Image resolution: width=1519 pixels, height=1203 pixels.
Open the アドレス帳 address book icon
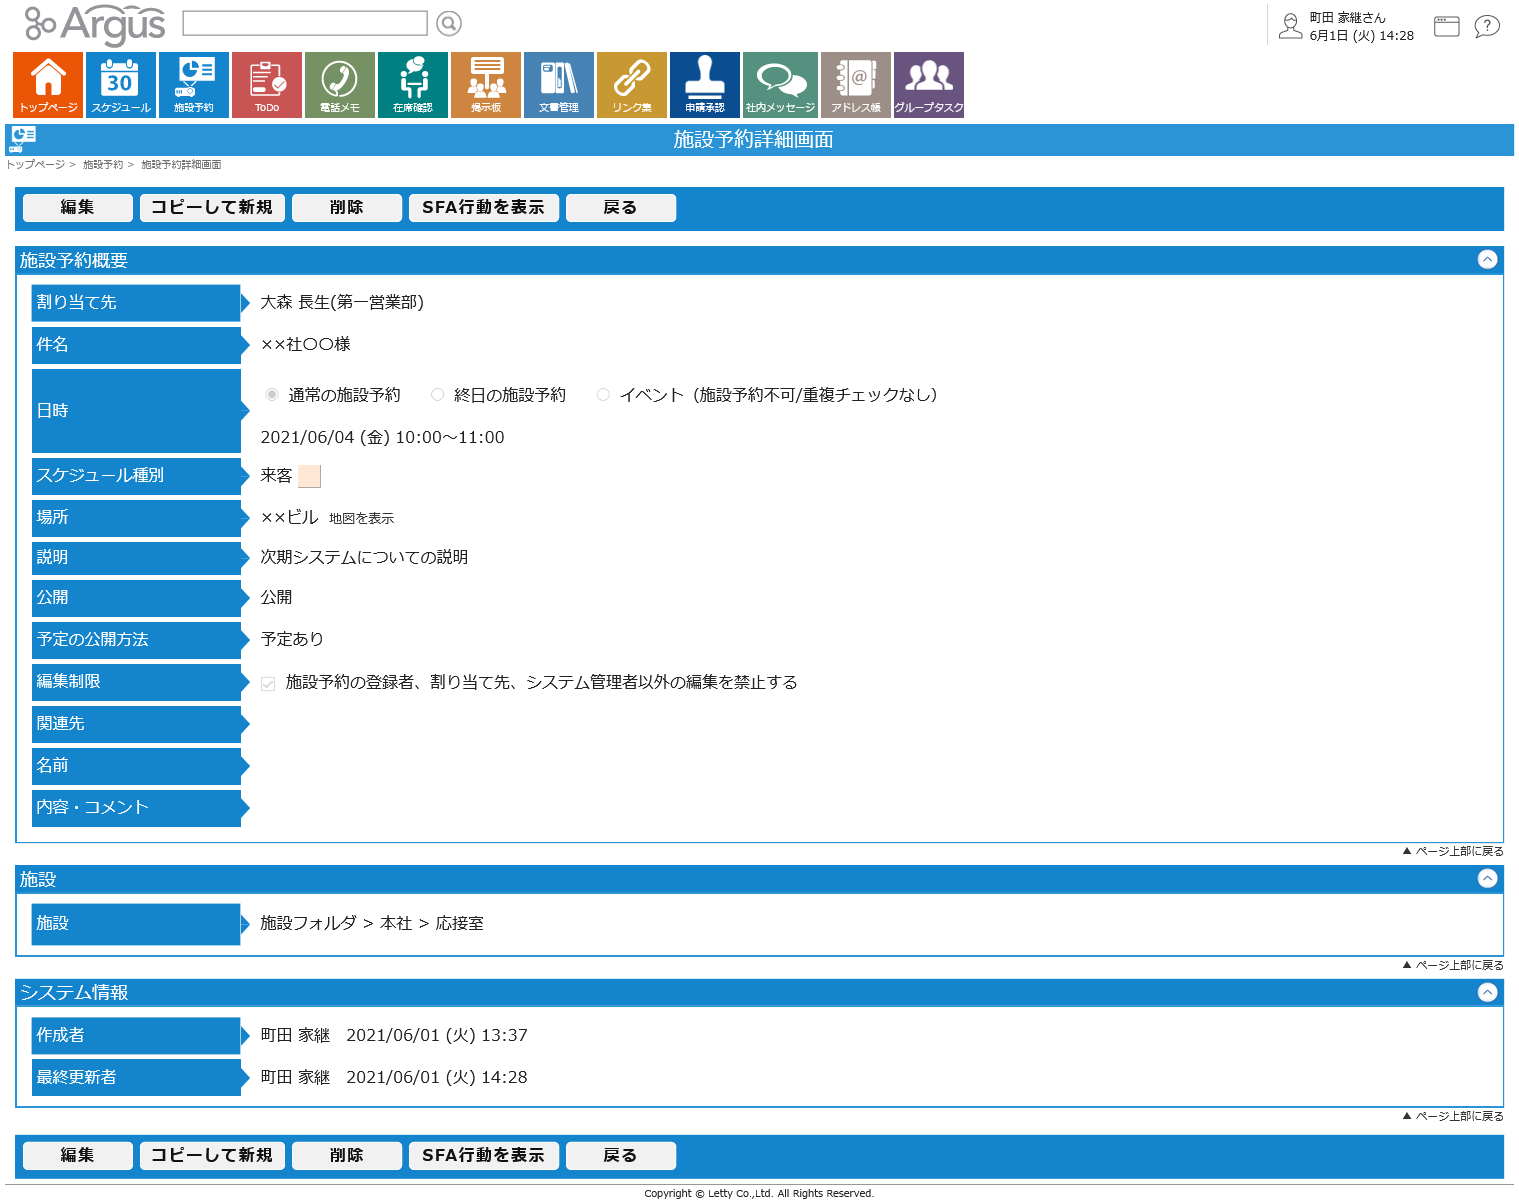click(856, 85)
